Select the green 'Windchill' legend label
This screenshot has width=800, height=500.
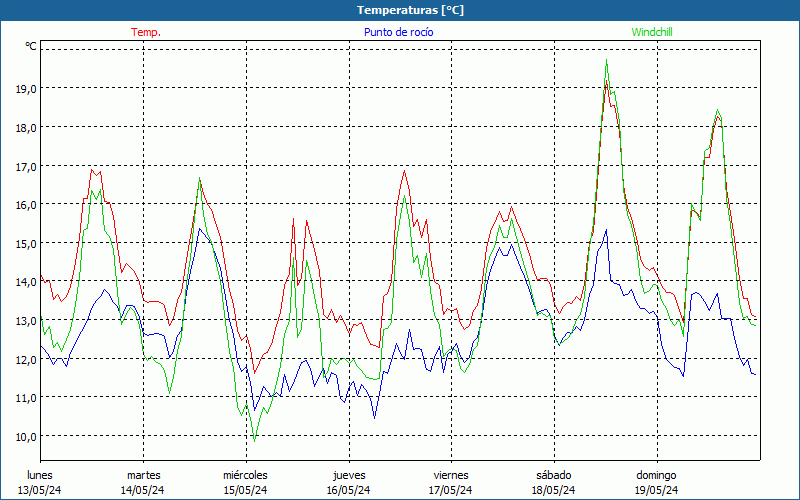click(x=652, y=32)
